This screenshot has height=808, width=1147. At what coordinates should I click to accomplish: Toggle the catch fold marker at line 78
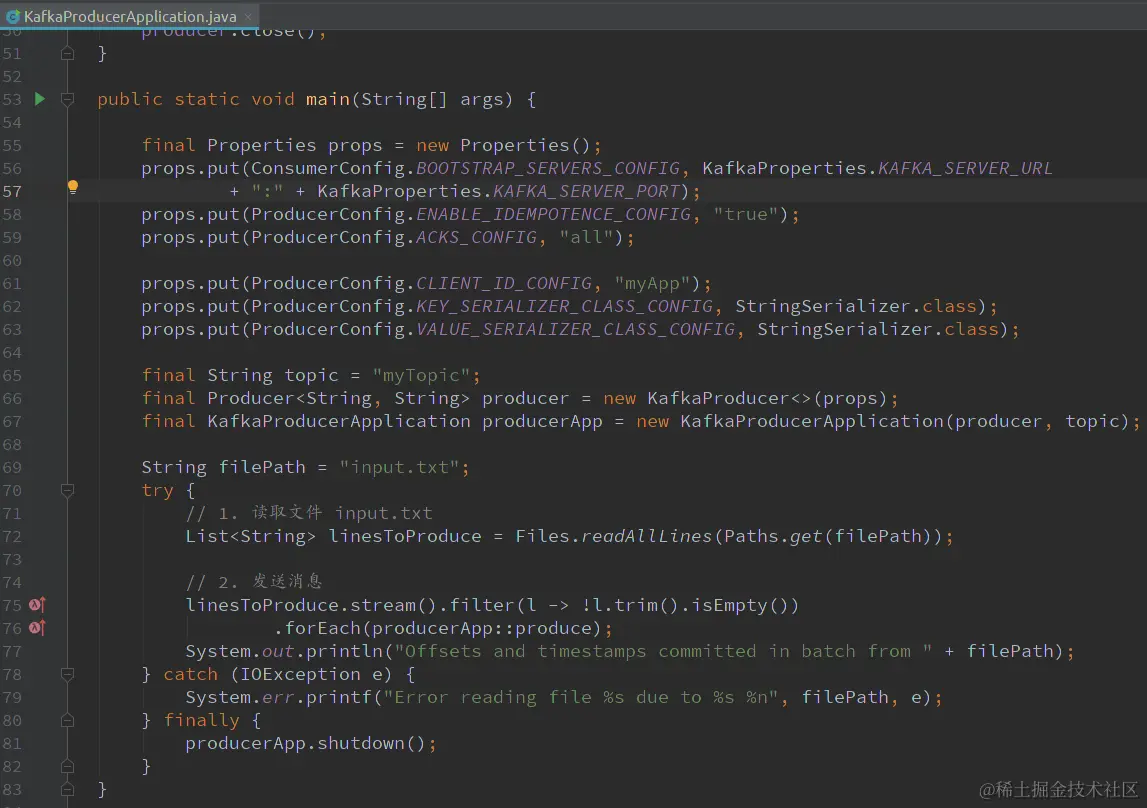(x=67, y=673)
